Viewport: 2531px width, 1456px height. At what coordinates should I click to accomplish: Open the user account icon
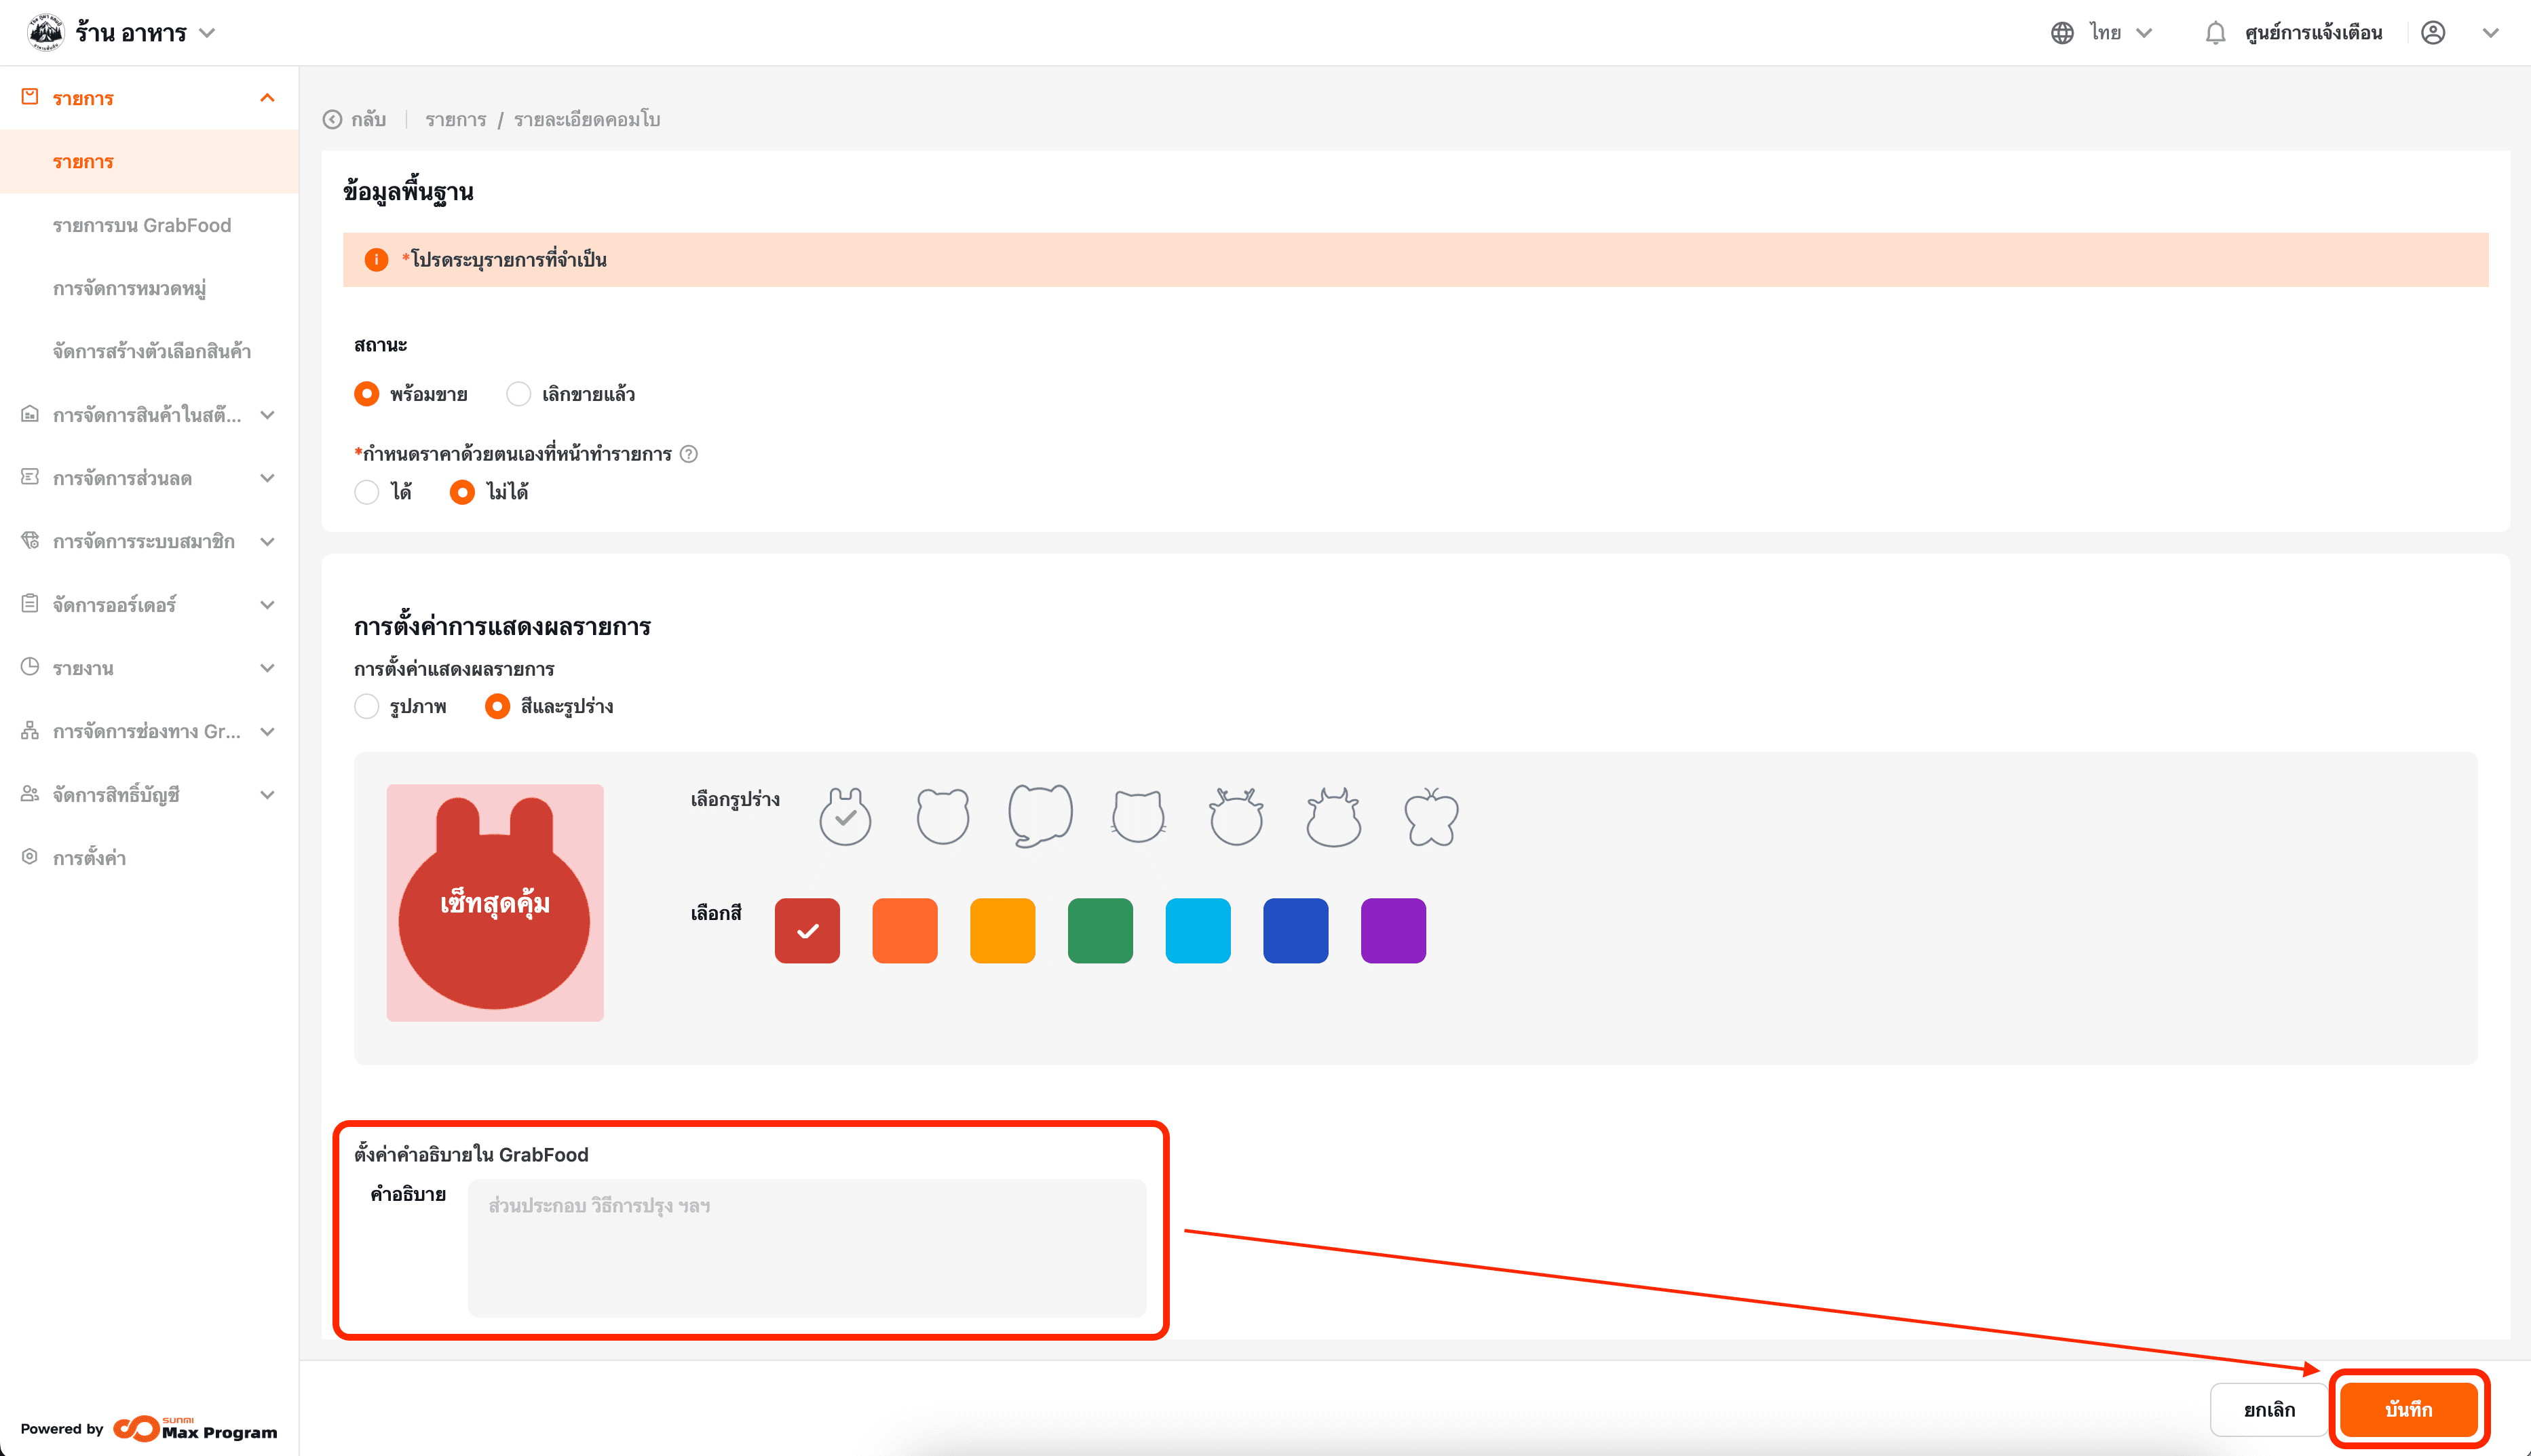pos(2433,33)
